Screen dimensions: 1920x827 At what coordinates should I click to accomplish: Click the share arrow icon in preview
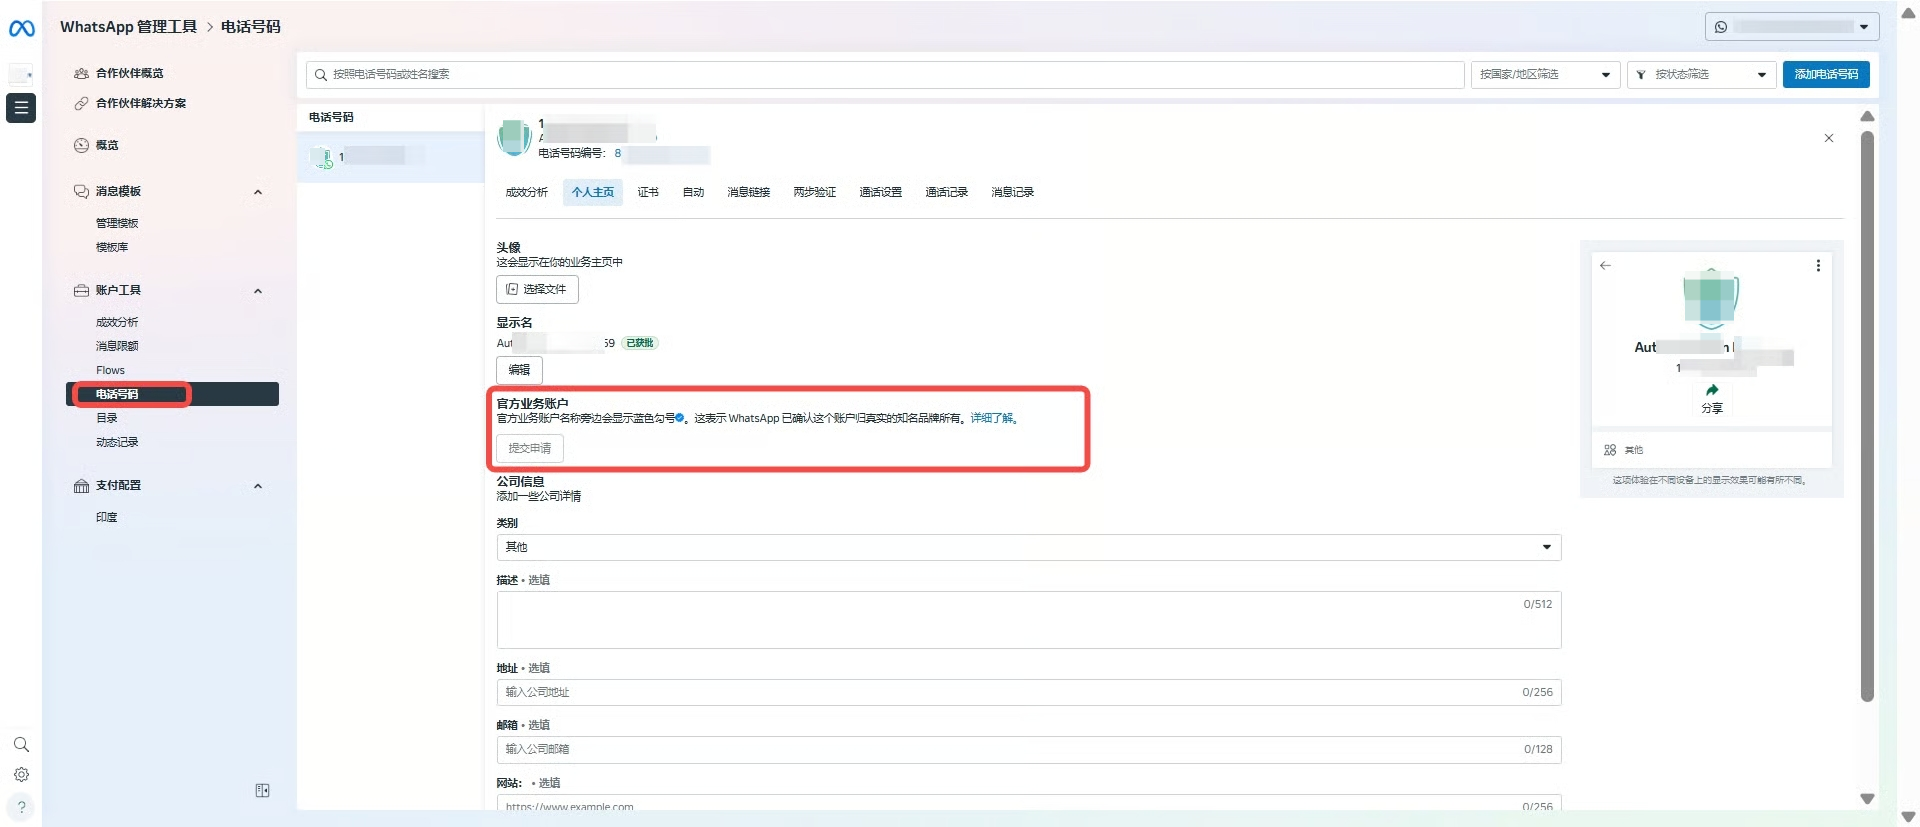coord(1711,390)
